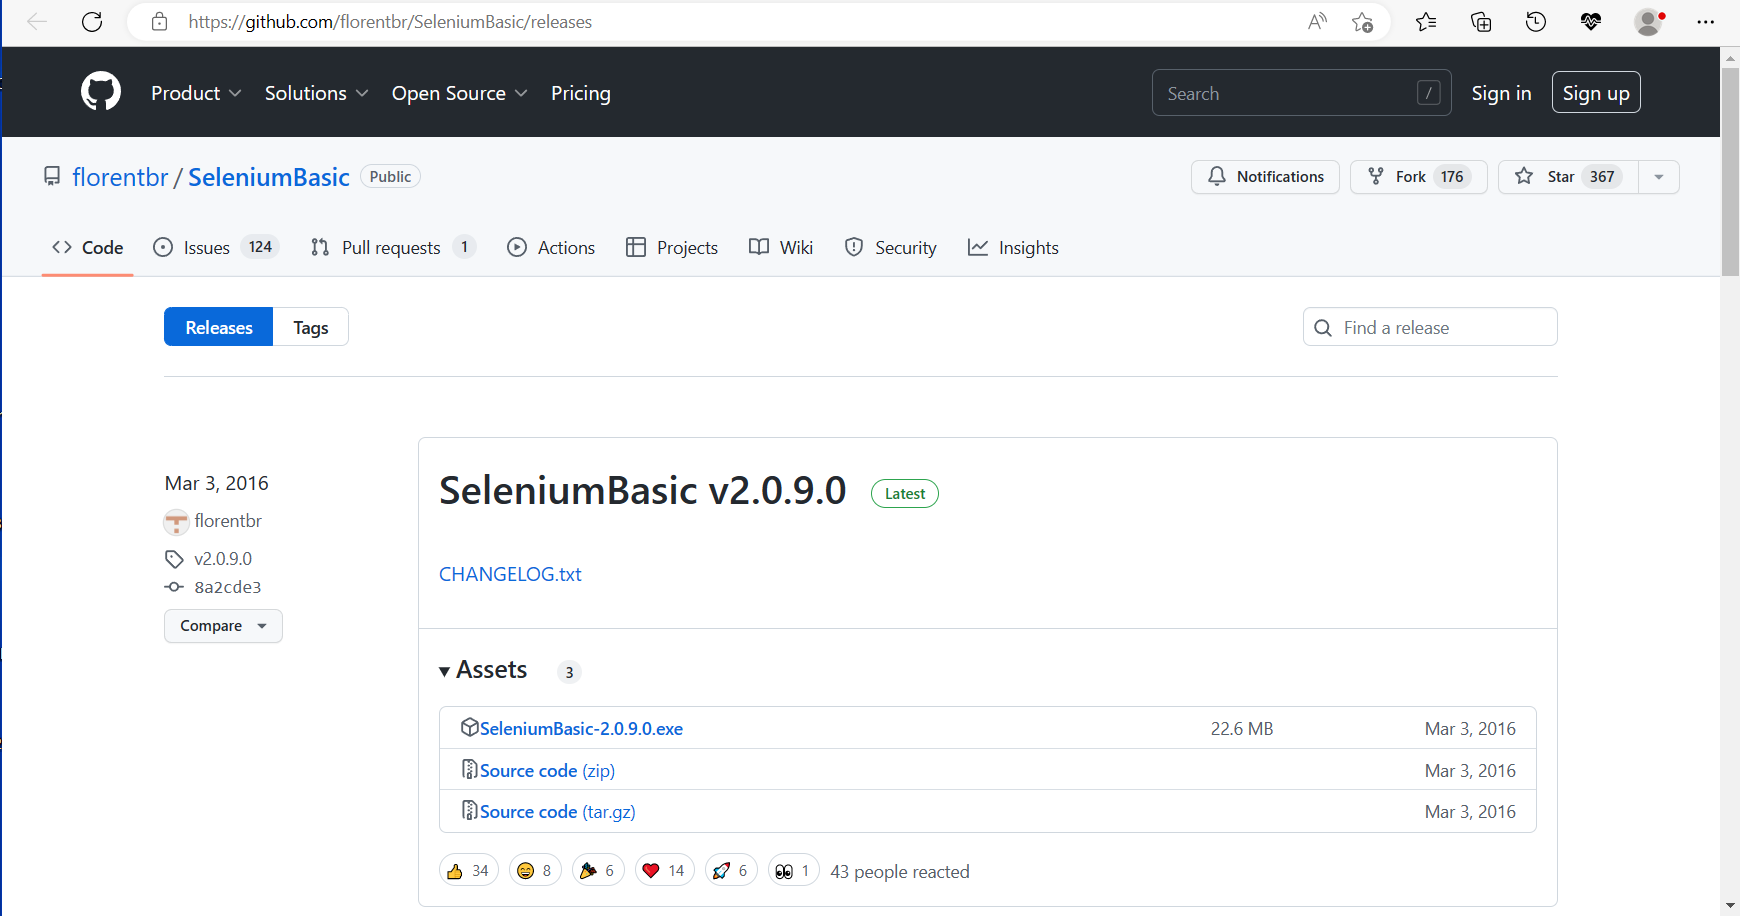Open the Insights tab
This screenshot has width=1740, height=916.
coord(1013,247)
